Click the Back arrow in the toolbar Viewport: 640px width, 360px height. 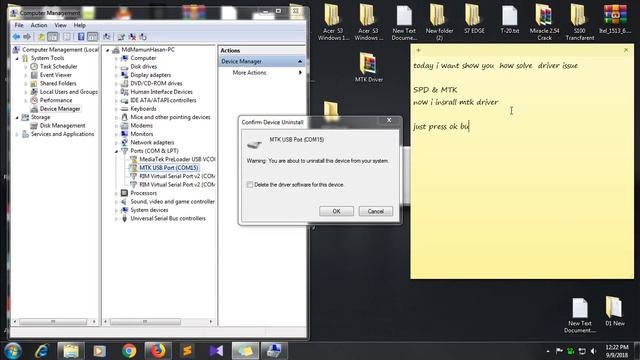click(16, 37)
